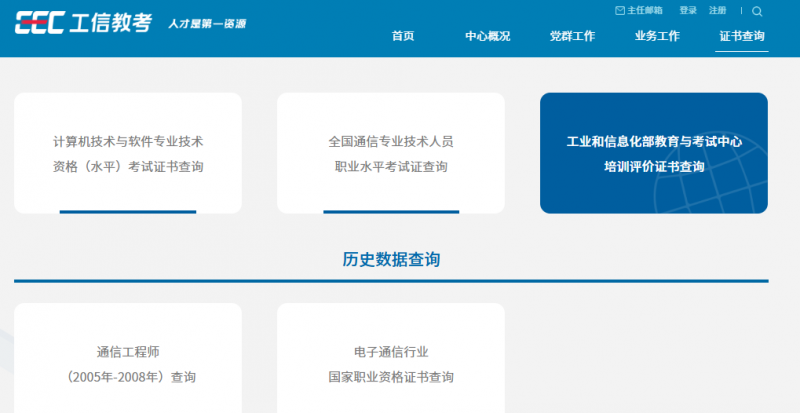Open the search magnifier icon
The image size is (800, 413).
tap(757, 11)
